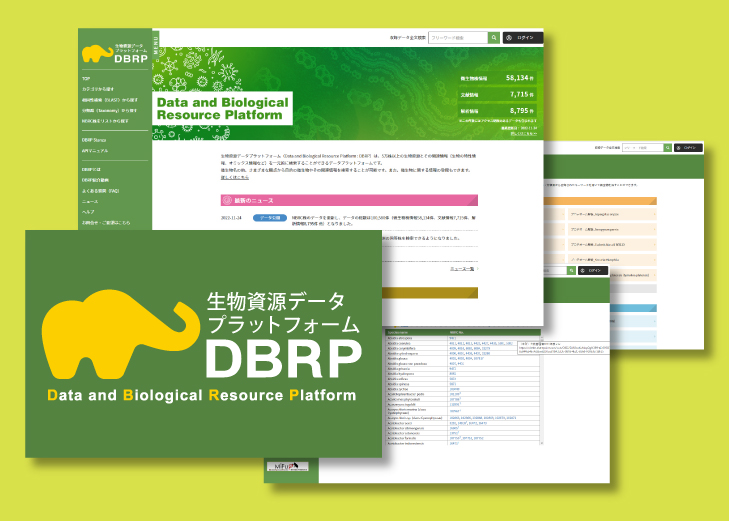This screenshot has width=729, height=521.
Task: Select TOP in the left sidebar
Action: click(86, 79)
